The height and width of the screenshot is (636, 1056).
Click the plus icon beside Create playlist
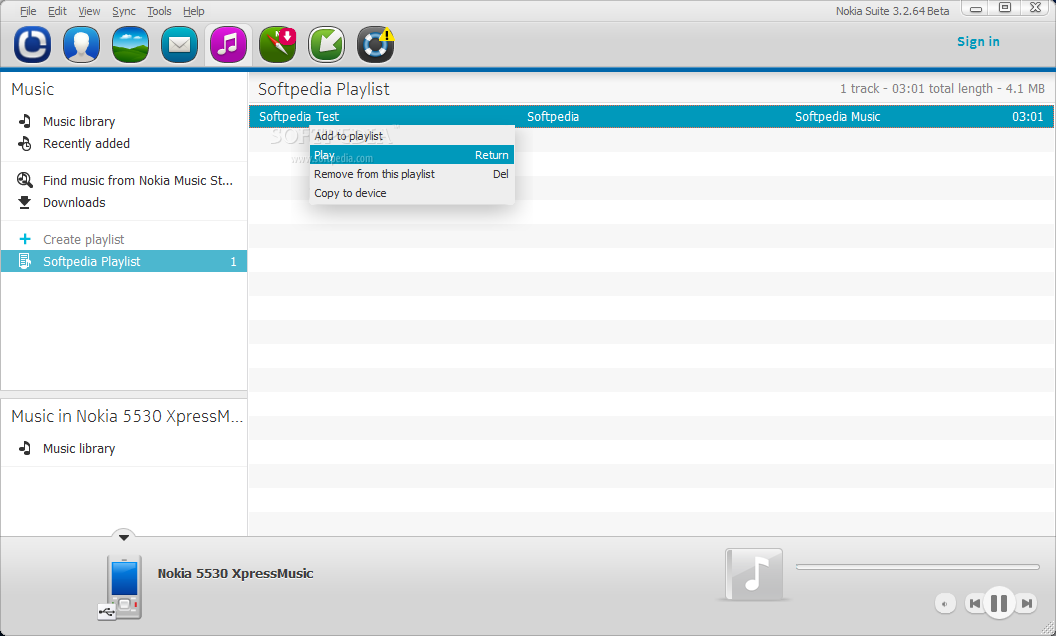coord(25,239)
